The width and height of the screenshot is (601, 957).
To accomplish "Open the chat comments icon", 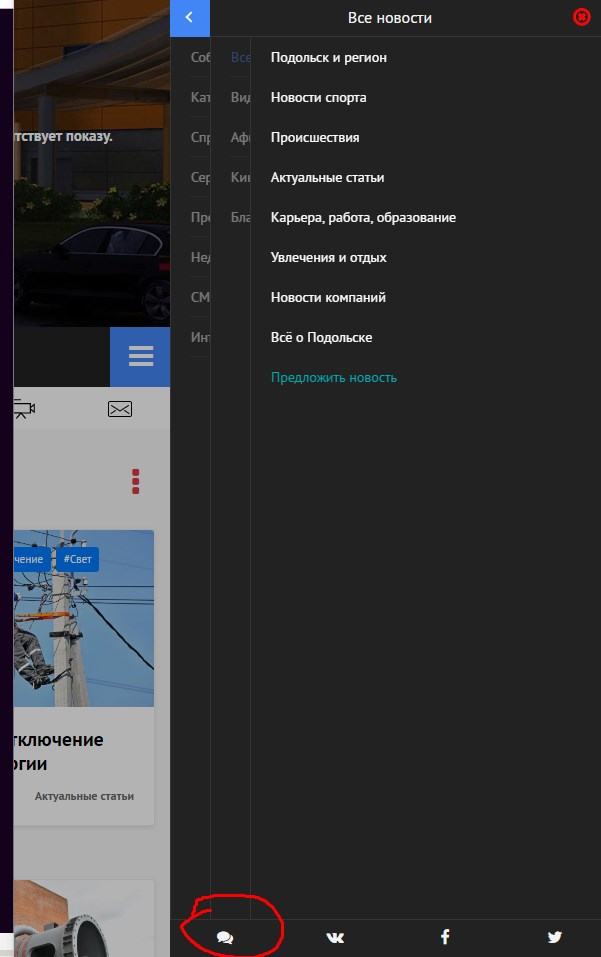I will tap(225, 937).
